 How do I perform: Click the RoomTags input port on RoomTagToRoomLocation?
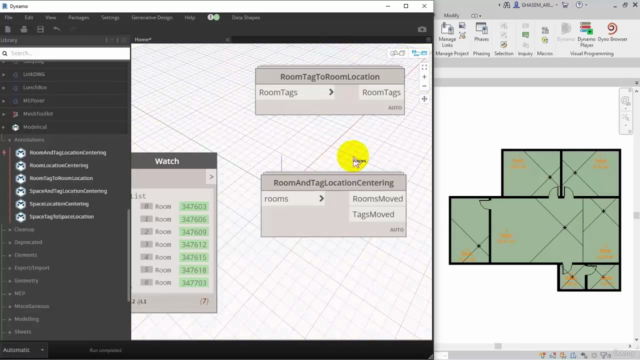coord(296,93)
